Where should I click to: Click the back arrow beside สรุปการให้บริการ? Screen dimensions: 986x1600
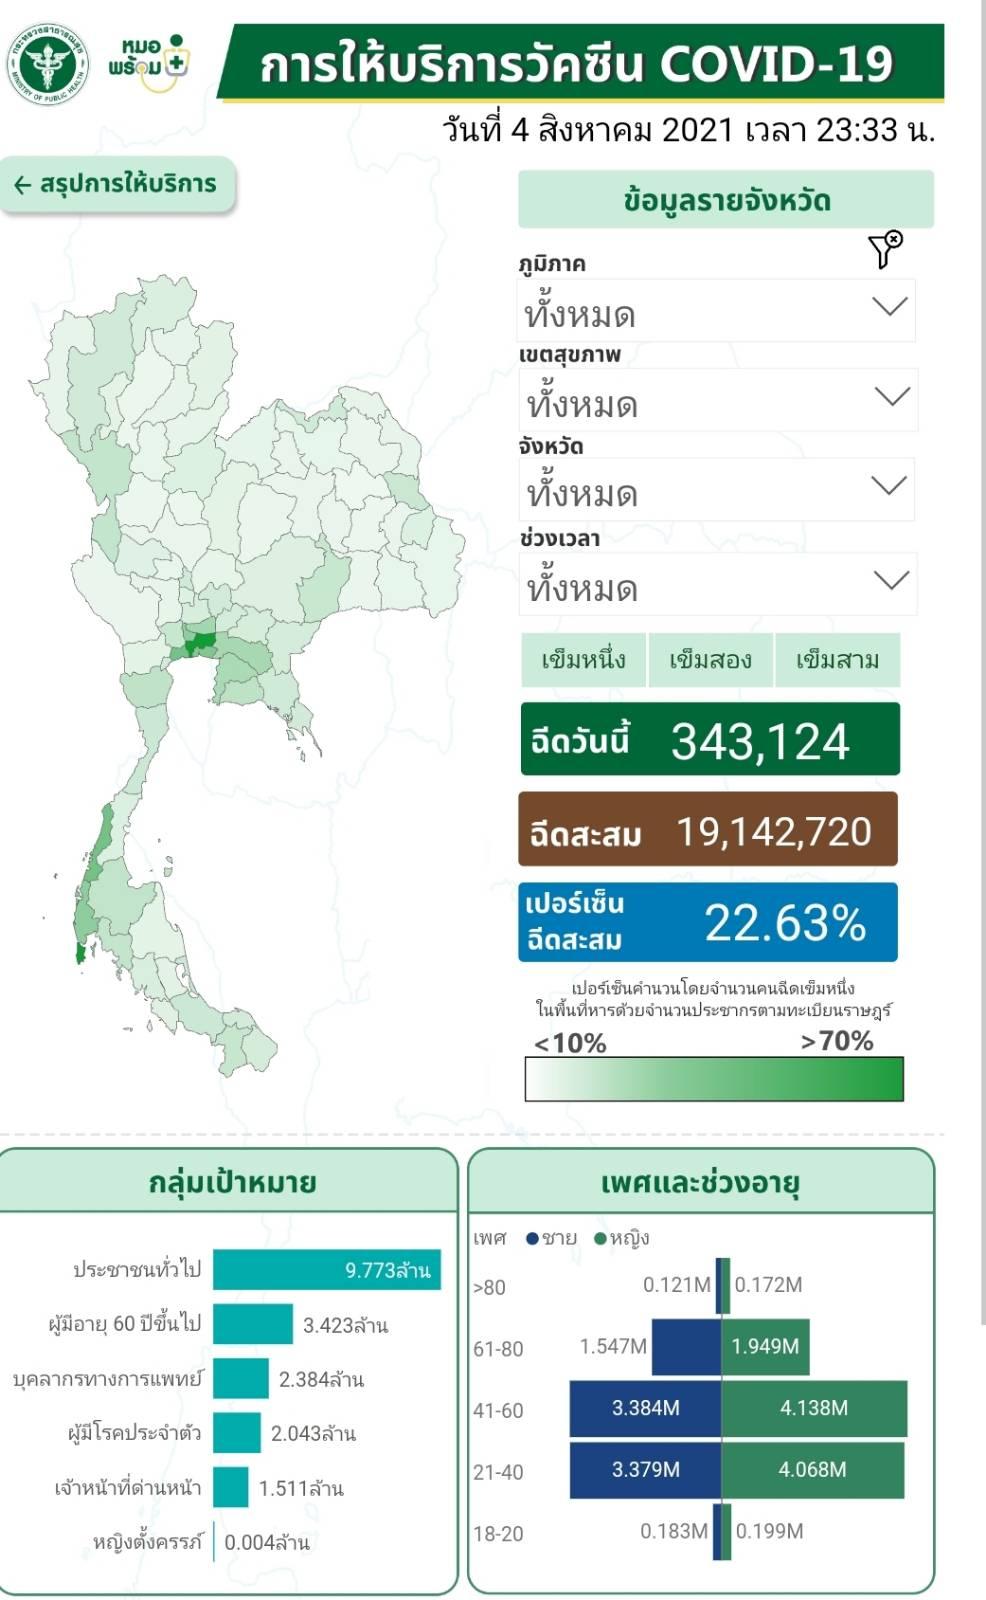click(x=23, y=185)
